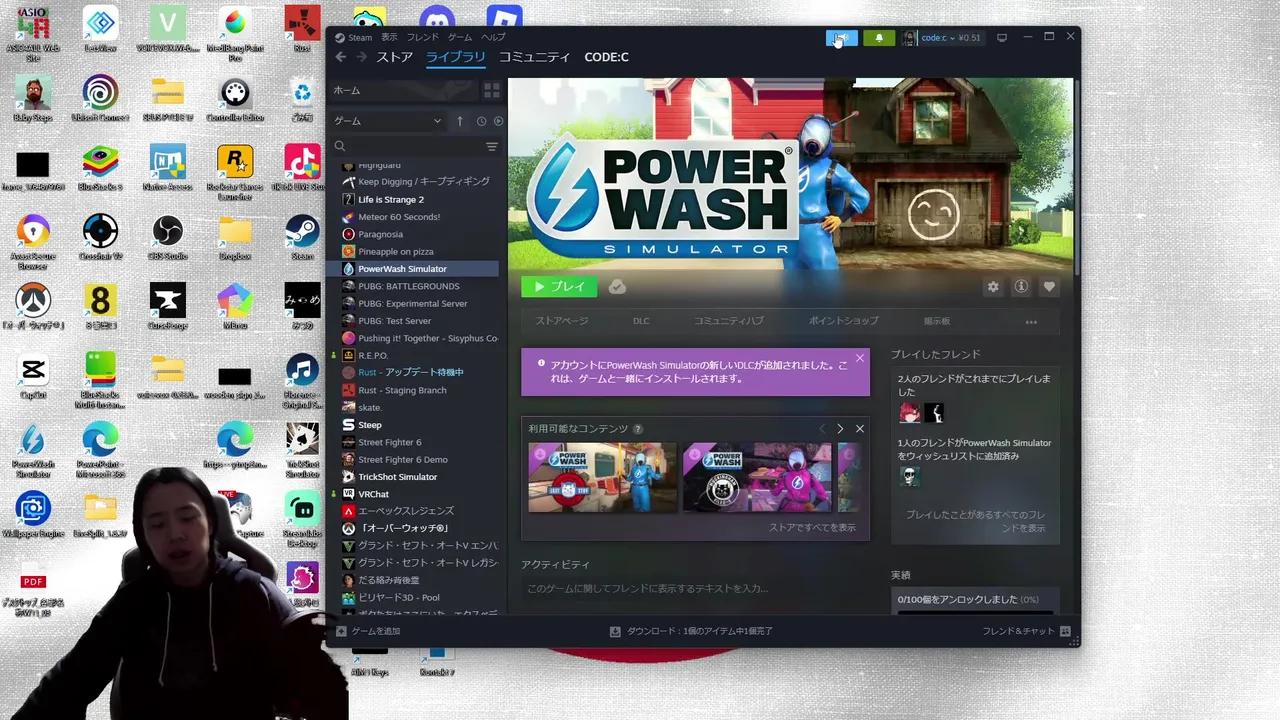The height and width of the screenshot is (720, 1280).
Task: Close the available content panel
Action: coord(859,429)
